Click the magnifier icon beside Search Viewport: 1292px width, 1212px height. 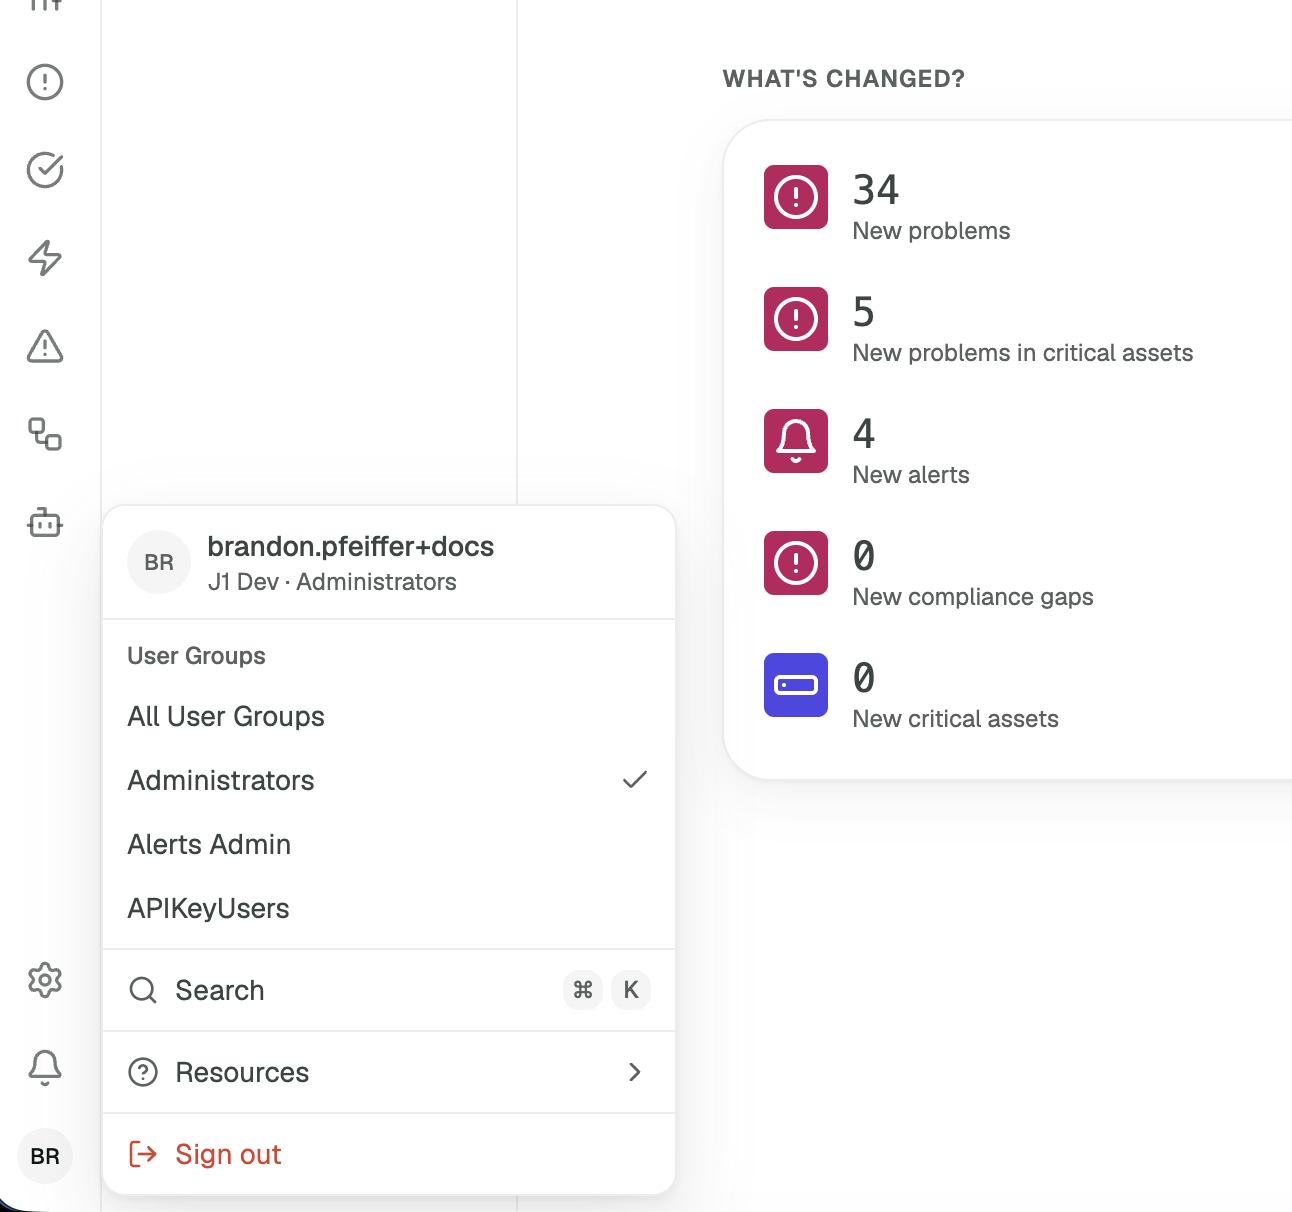[x=143, y=990]
